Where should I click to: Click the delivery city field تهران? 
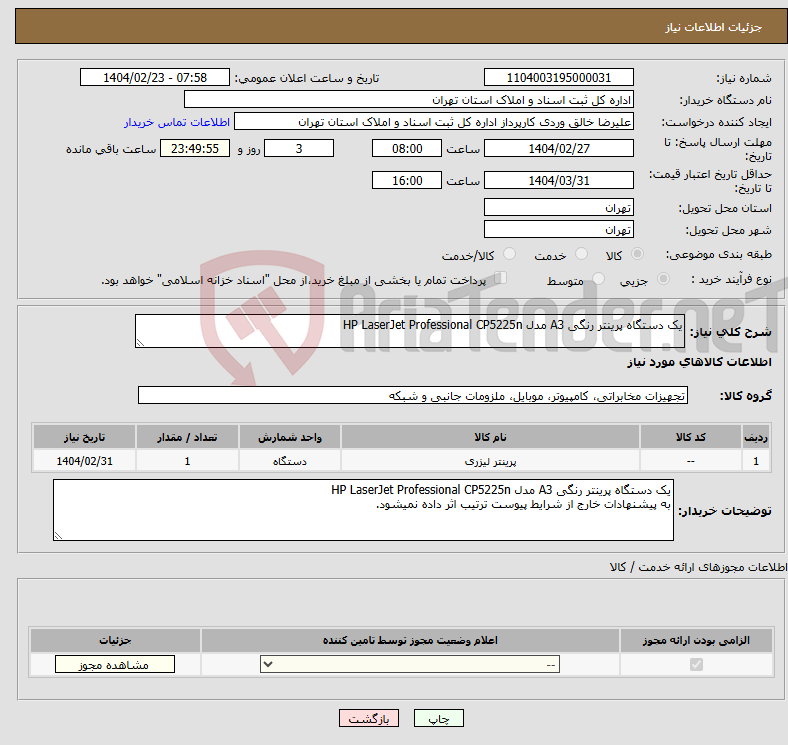tap(558, 230)
